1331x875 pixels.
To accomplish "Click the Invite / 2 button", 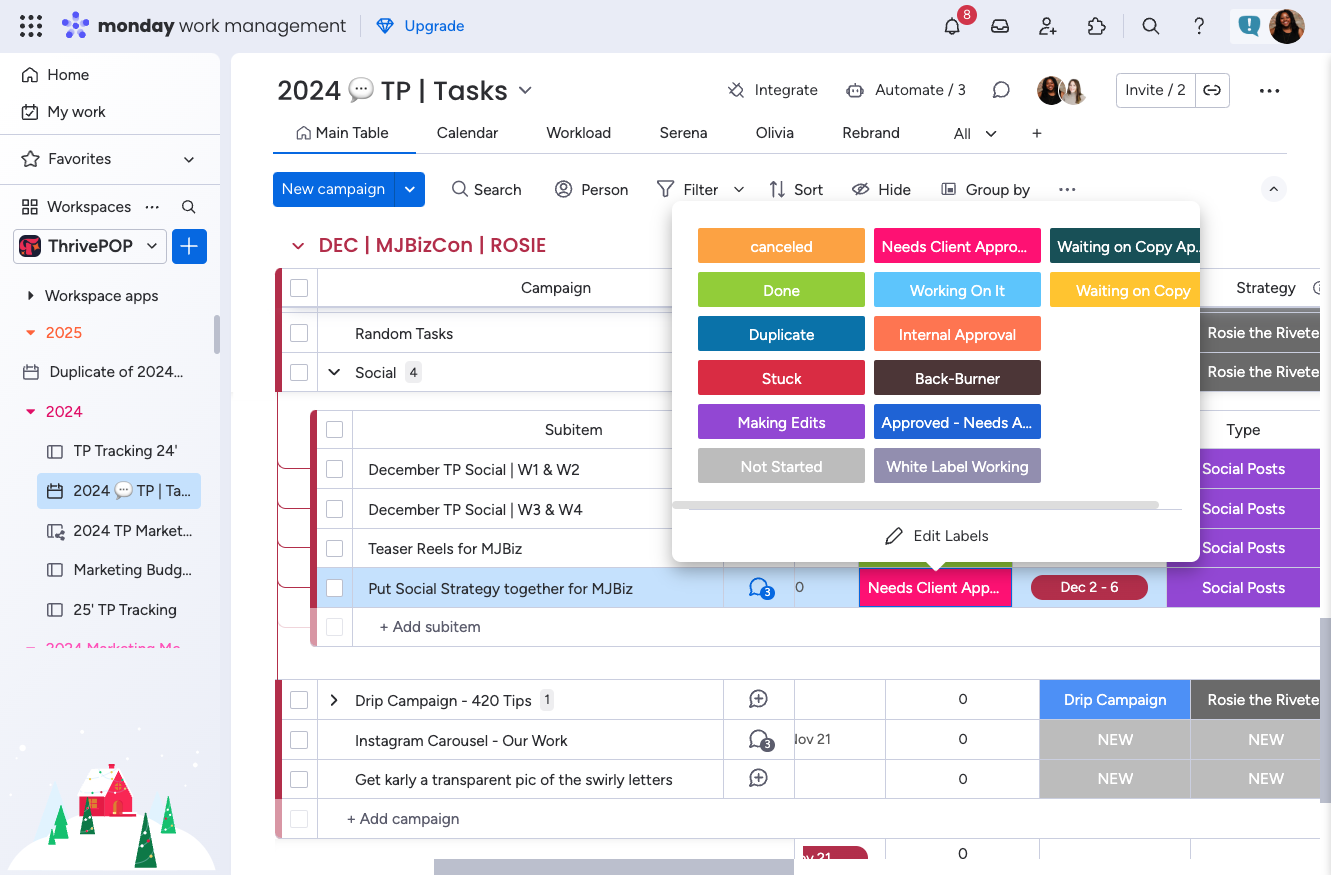I will coord(1155,90).
